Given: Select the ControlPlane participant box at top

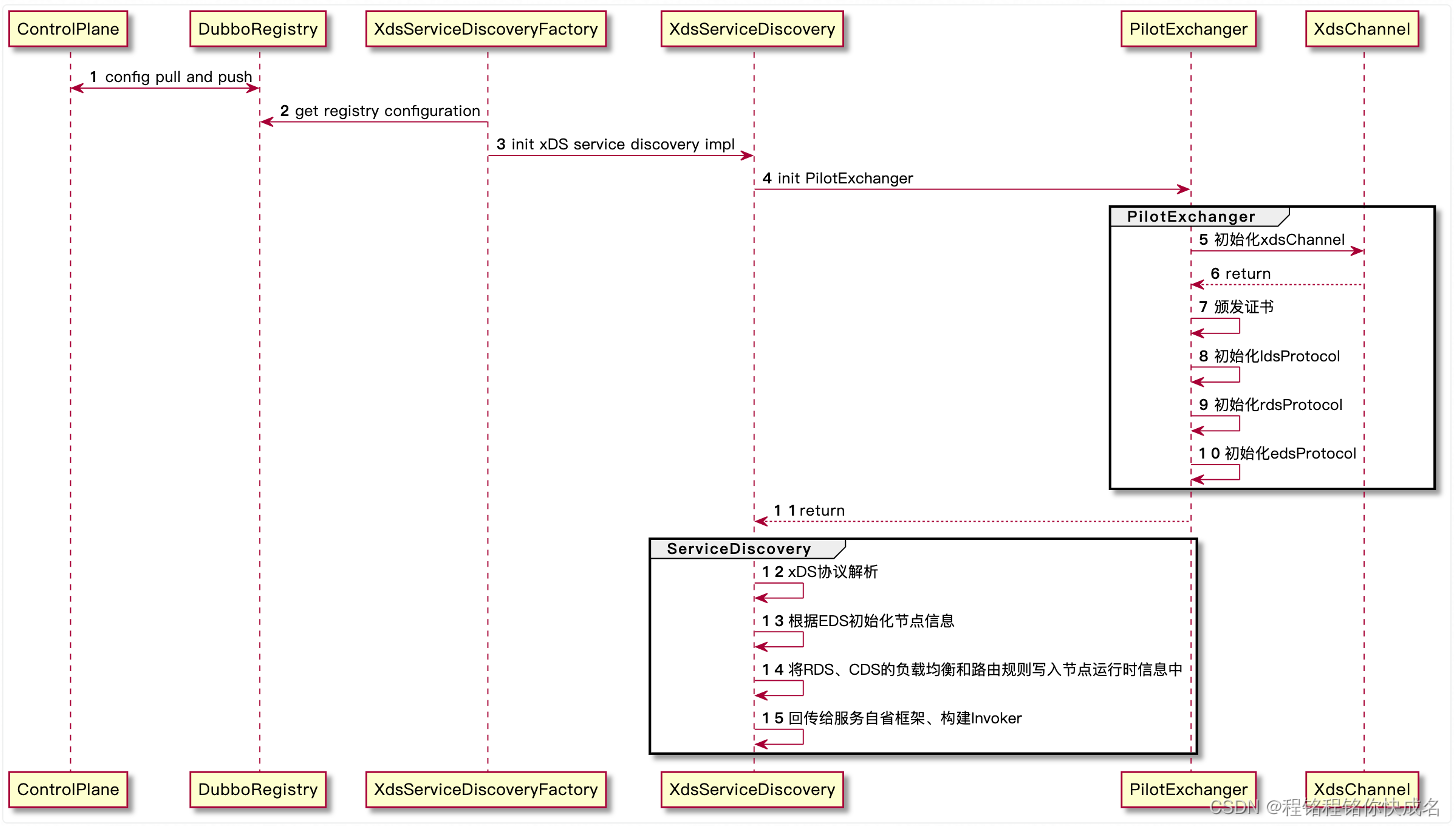Looking at the screenshot, I should tap(67, 29).
